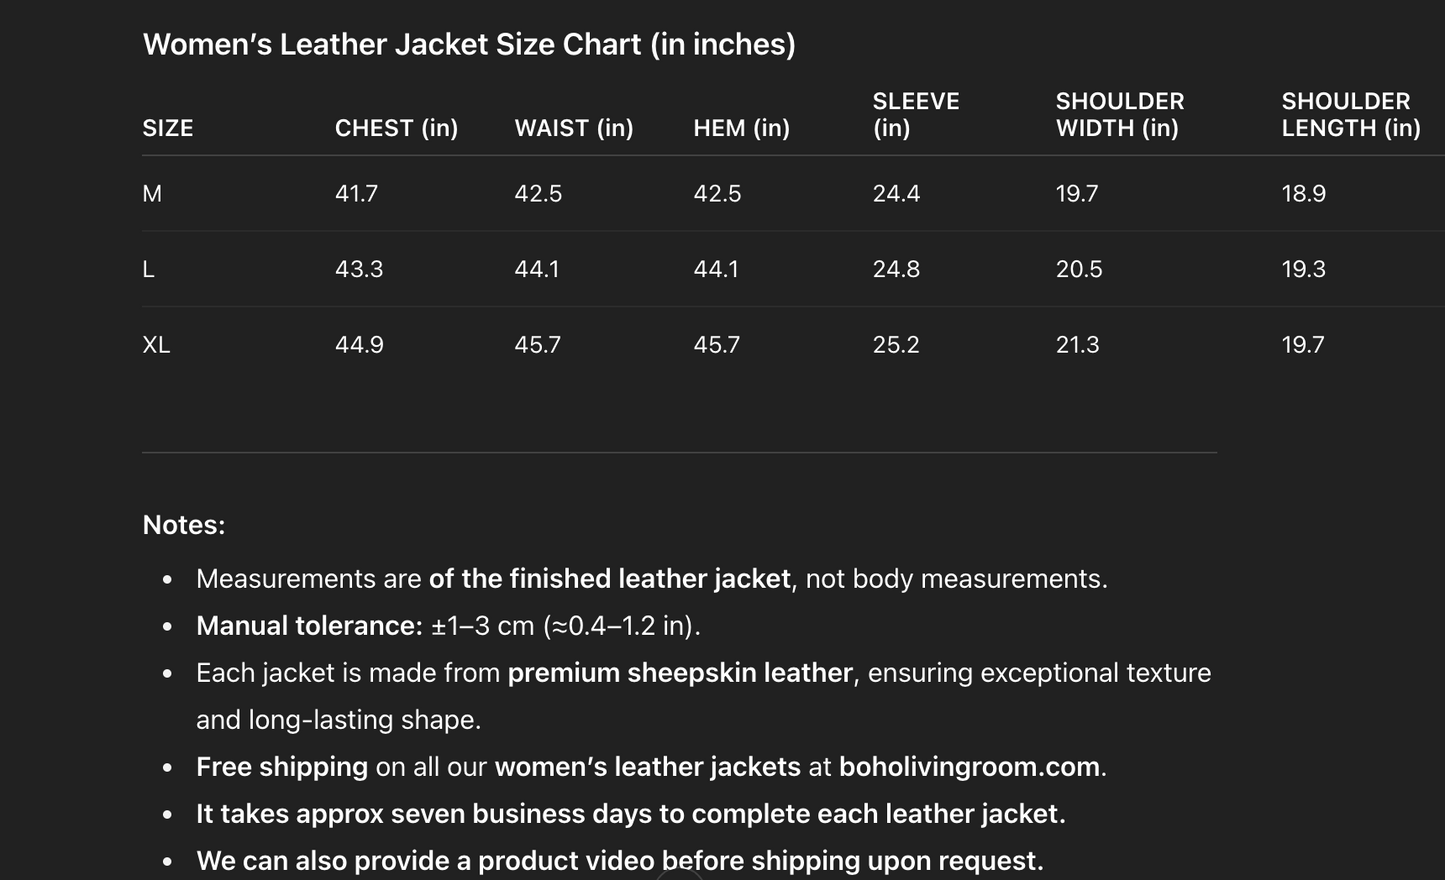Click the HEM (in) column header
The image size is (1445, 880).
click(741, 128)
